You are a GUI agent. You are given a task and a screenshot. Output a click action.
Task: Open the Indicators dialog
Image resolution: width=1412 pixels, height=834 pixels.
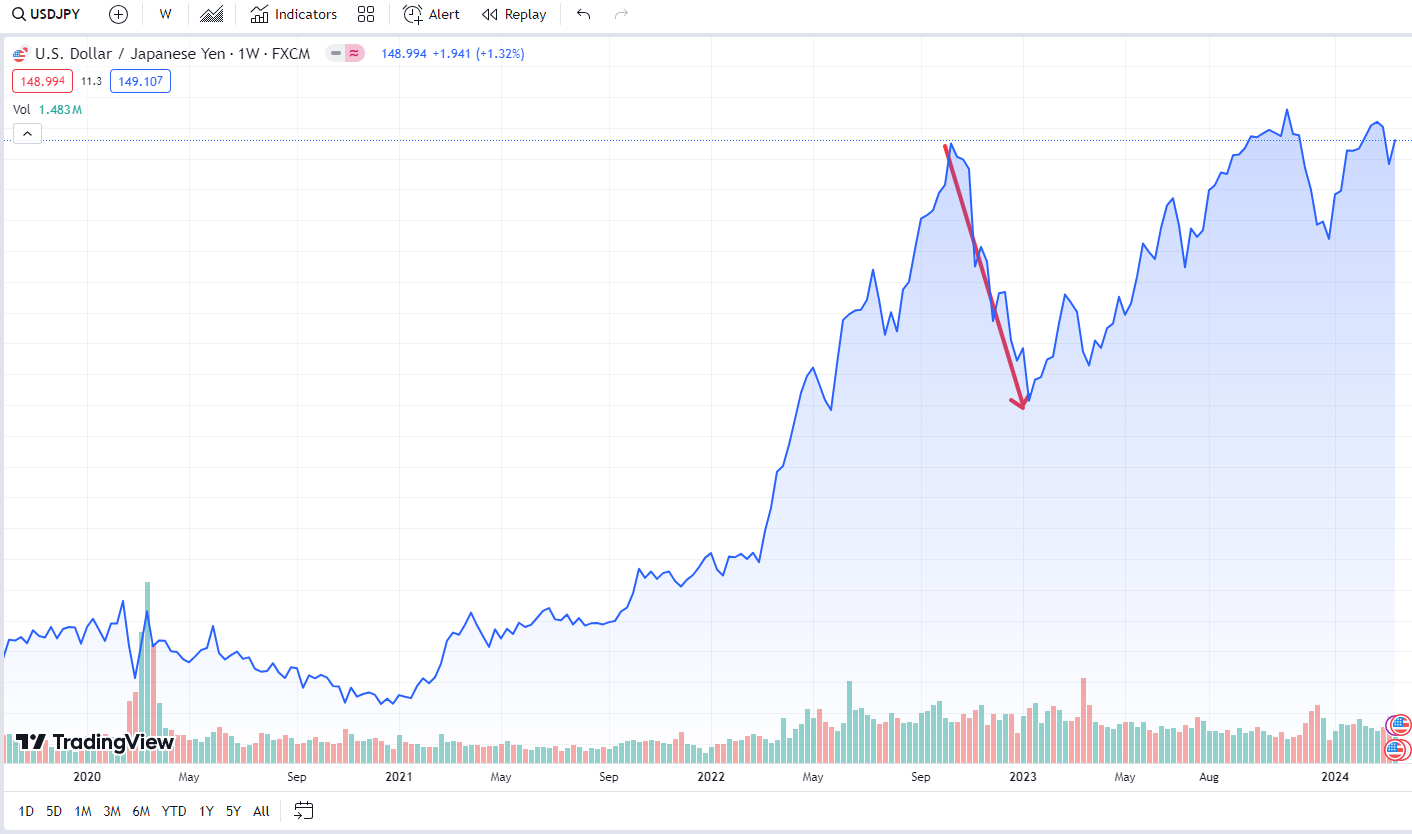(x=293, y=14)
